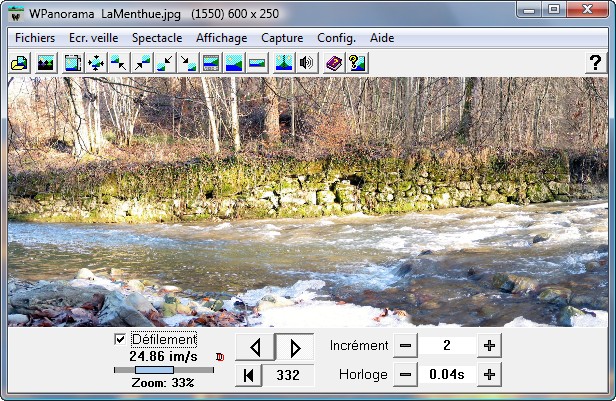Open the Ecr. veille menu
Image resolution: width=616 pixels, height=401 pixels.
94,38
